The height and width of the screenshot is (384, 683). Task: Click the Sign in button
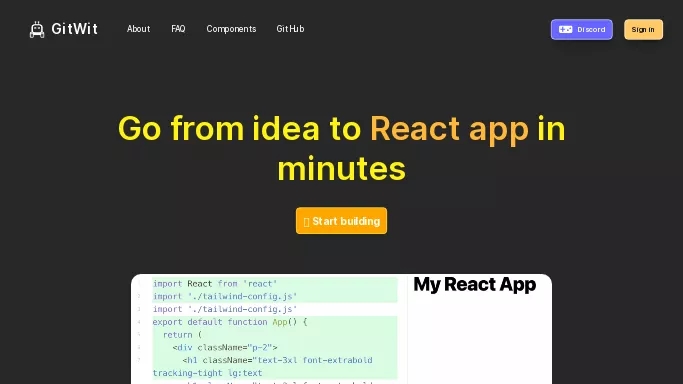[x=643, y=30]
